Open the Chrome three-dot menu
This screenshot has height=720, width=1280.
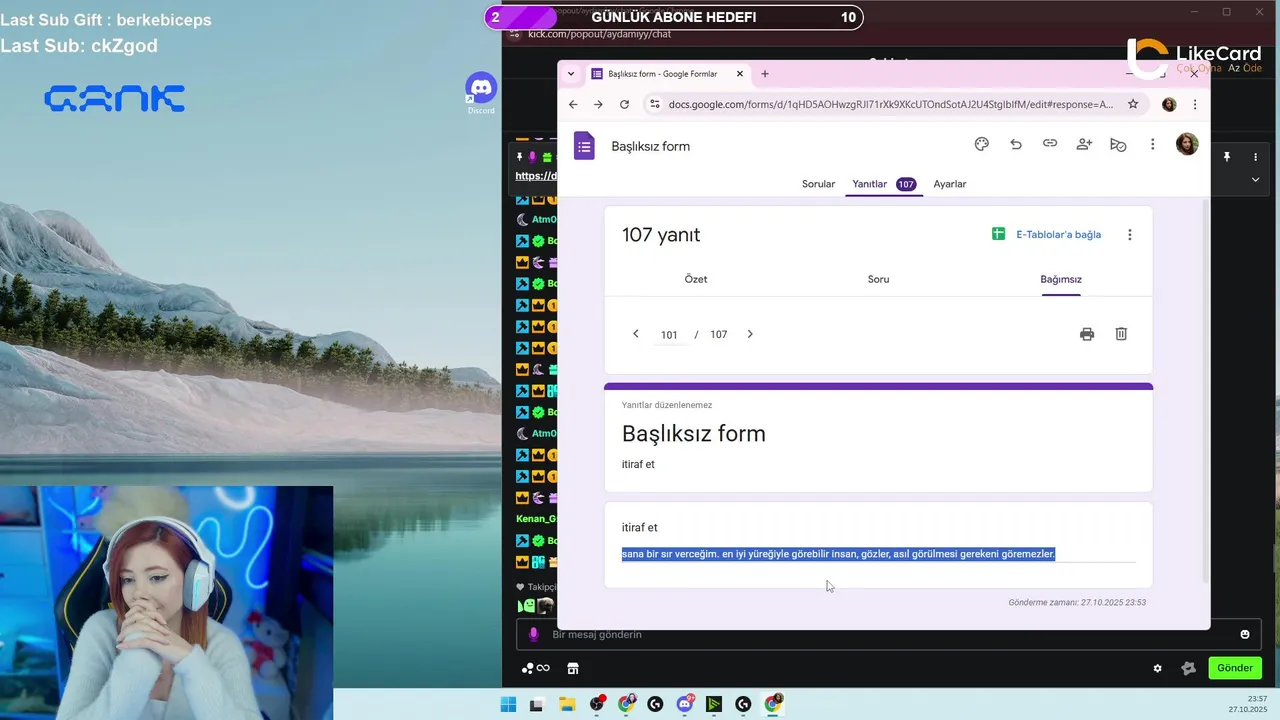coord(1195,104)
